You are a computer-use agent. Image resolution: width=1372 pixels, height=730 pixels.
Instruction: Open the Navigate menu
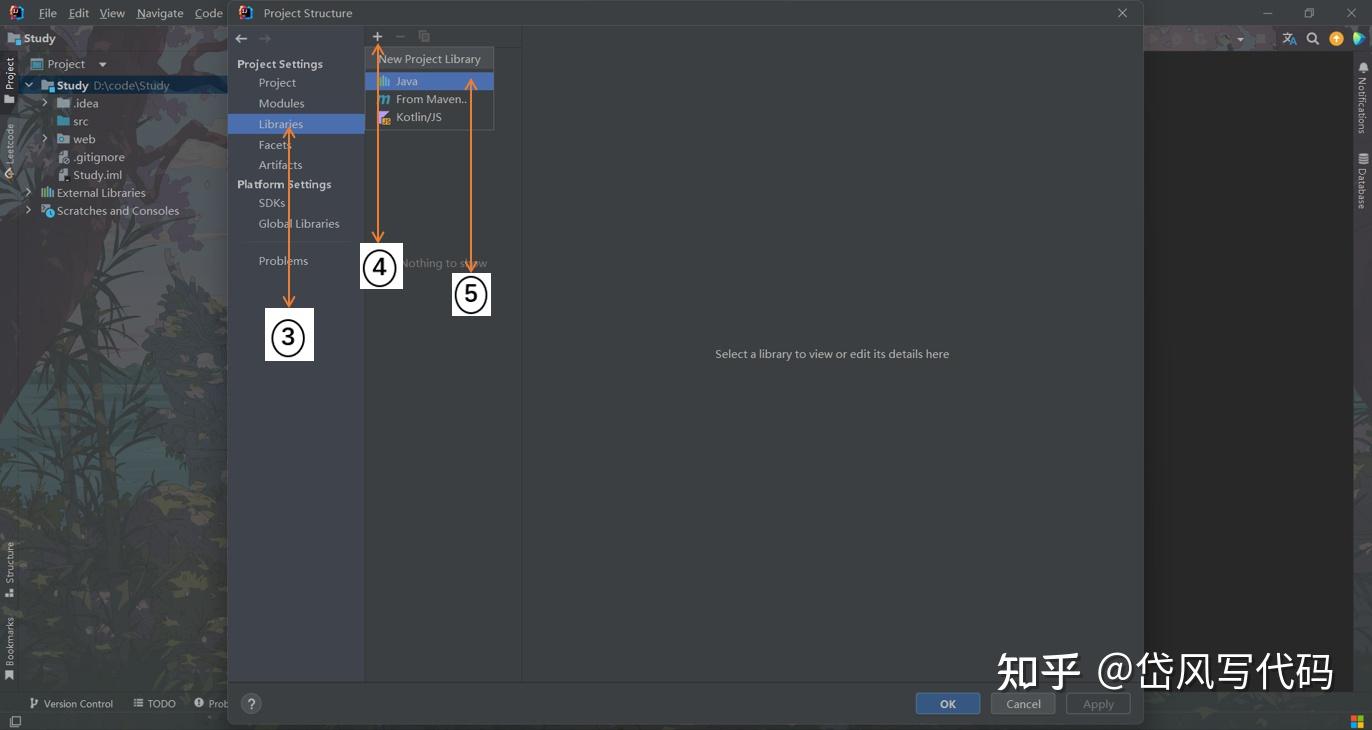click(x=159, y=13)
